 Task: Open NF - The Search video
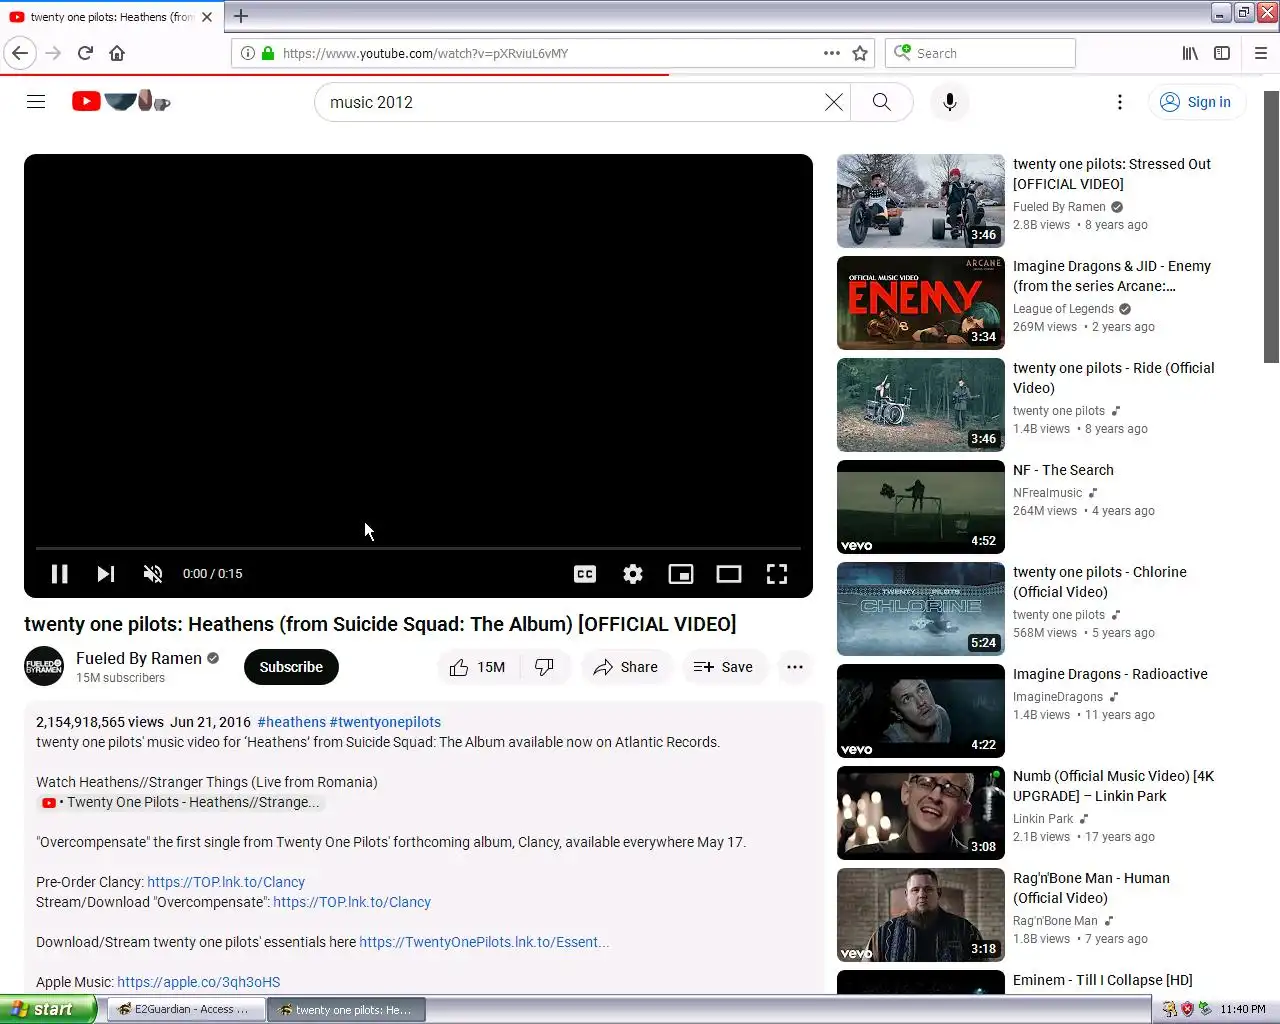[1063, 470]
